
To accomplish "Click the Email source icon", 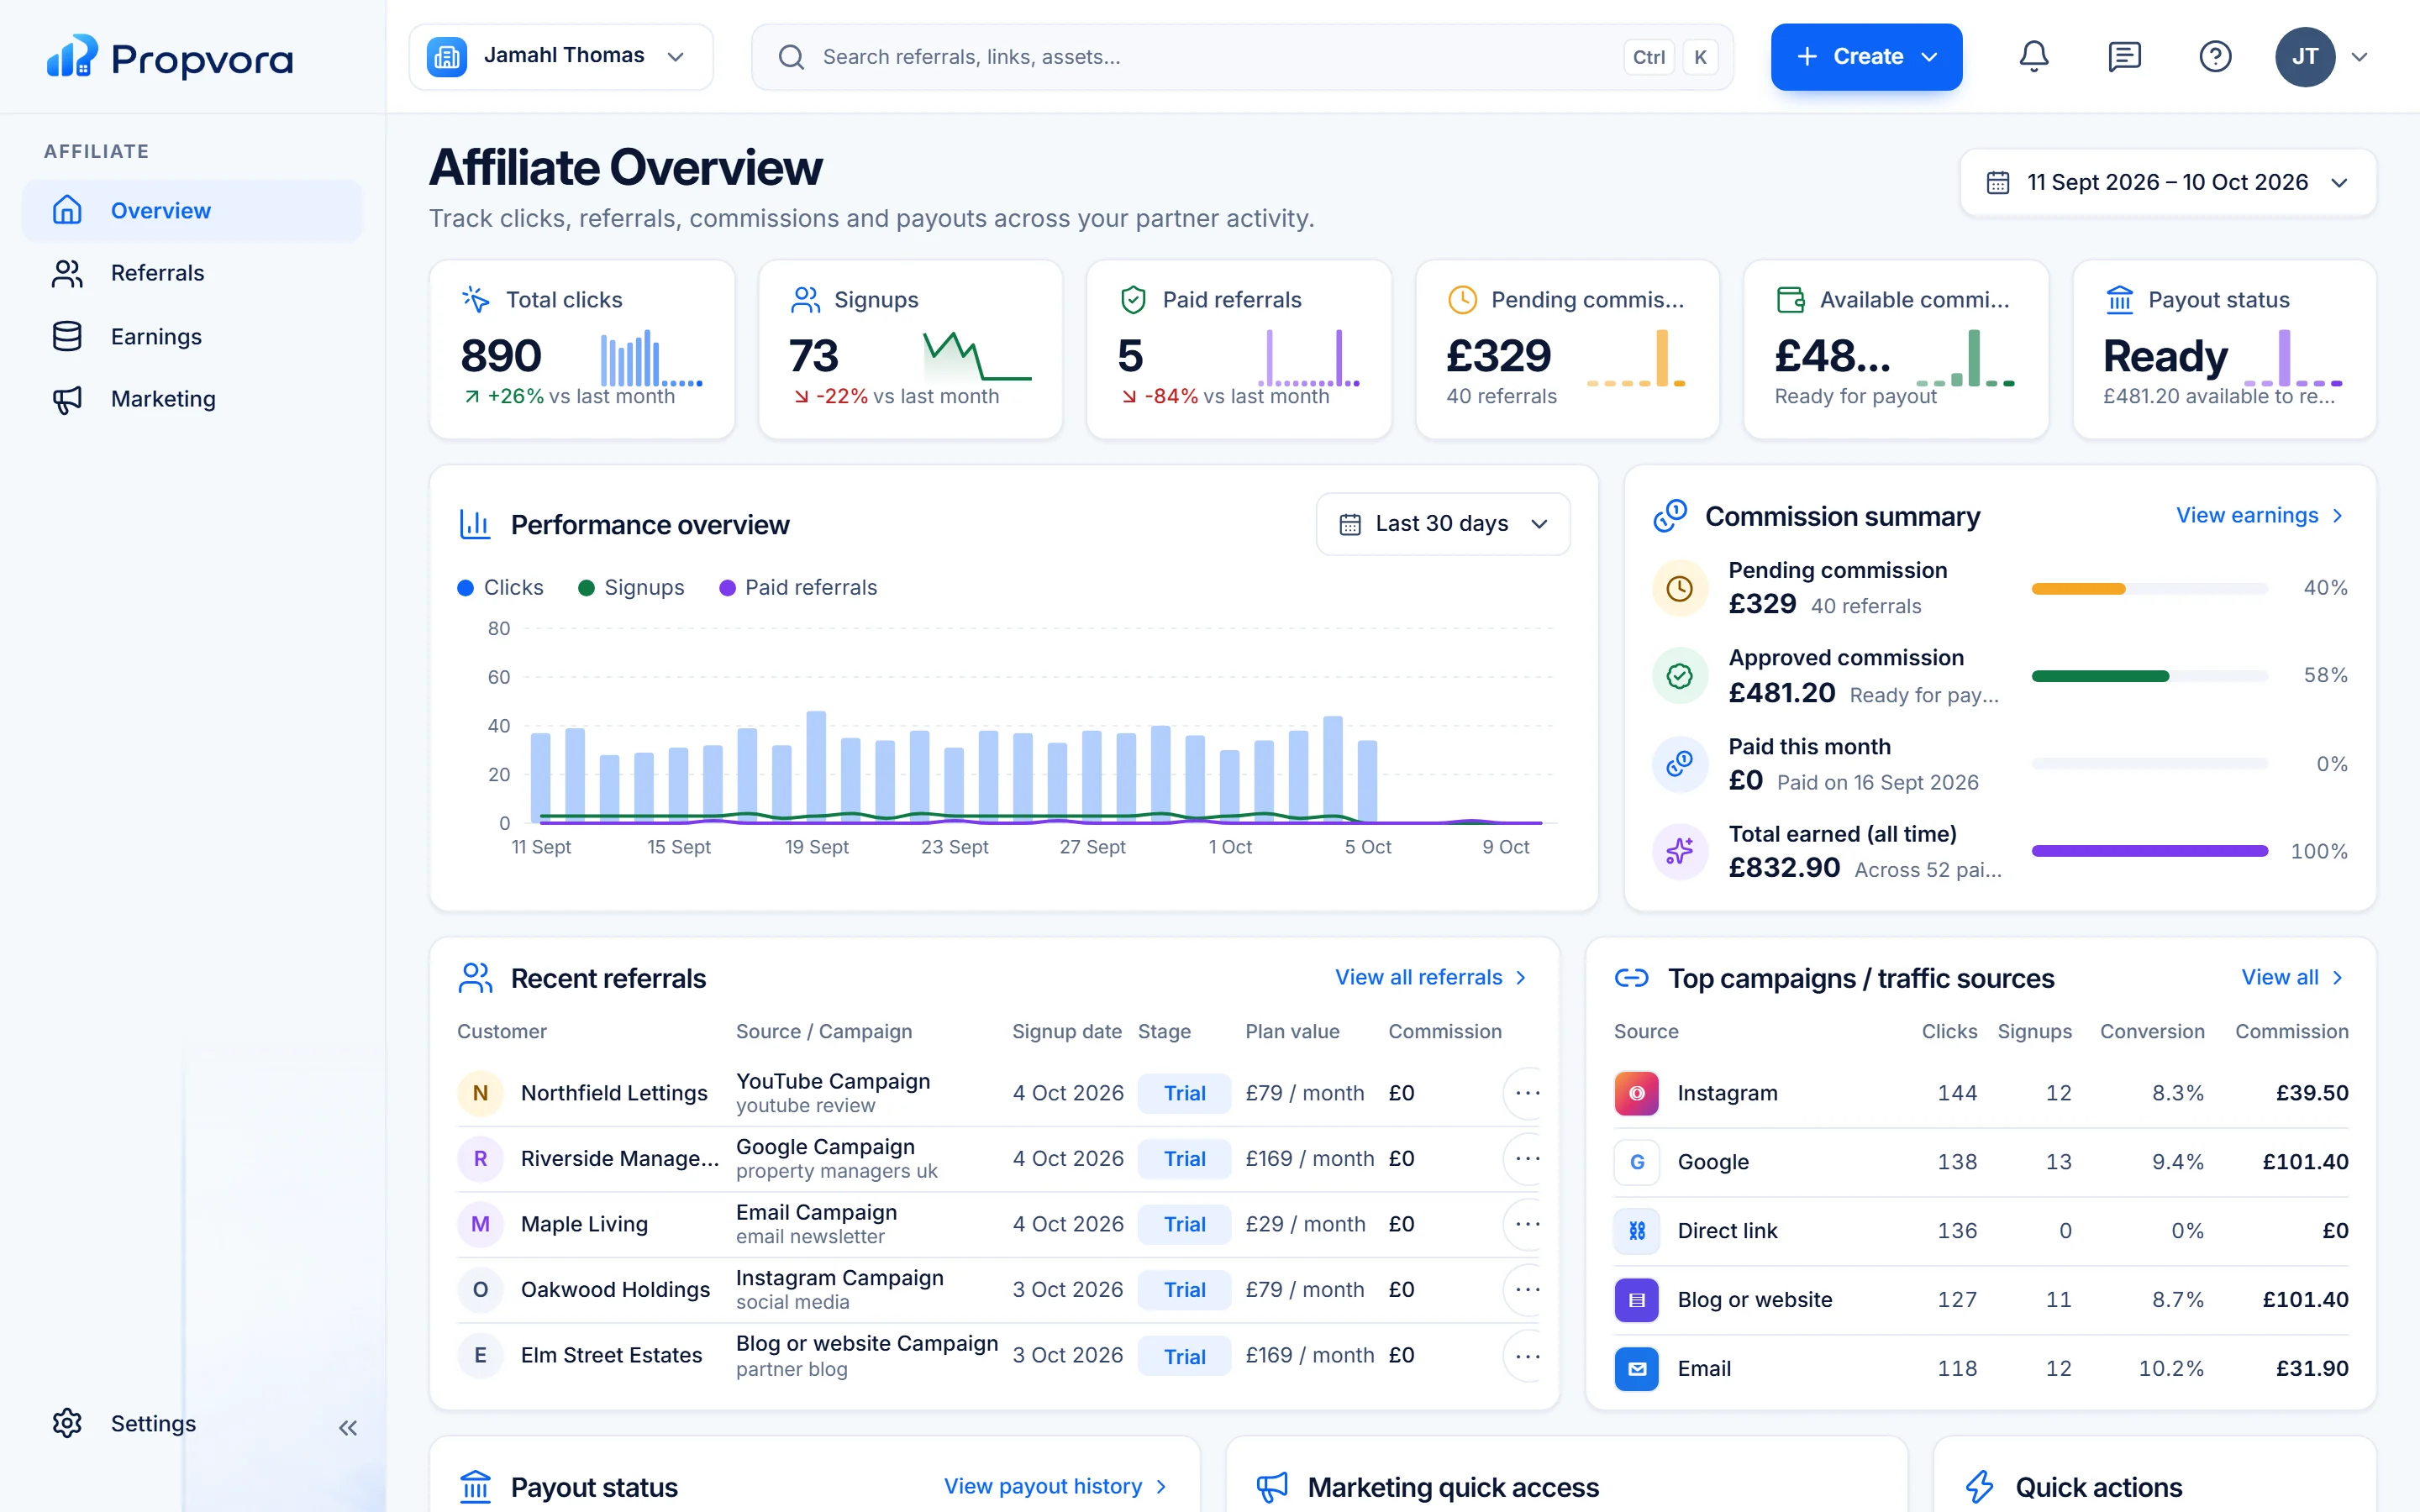I will point(1636,1369).
